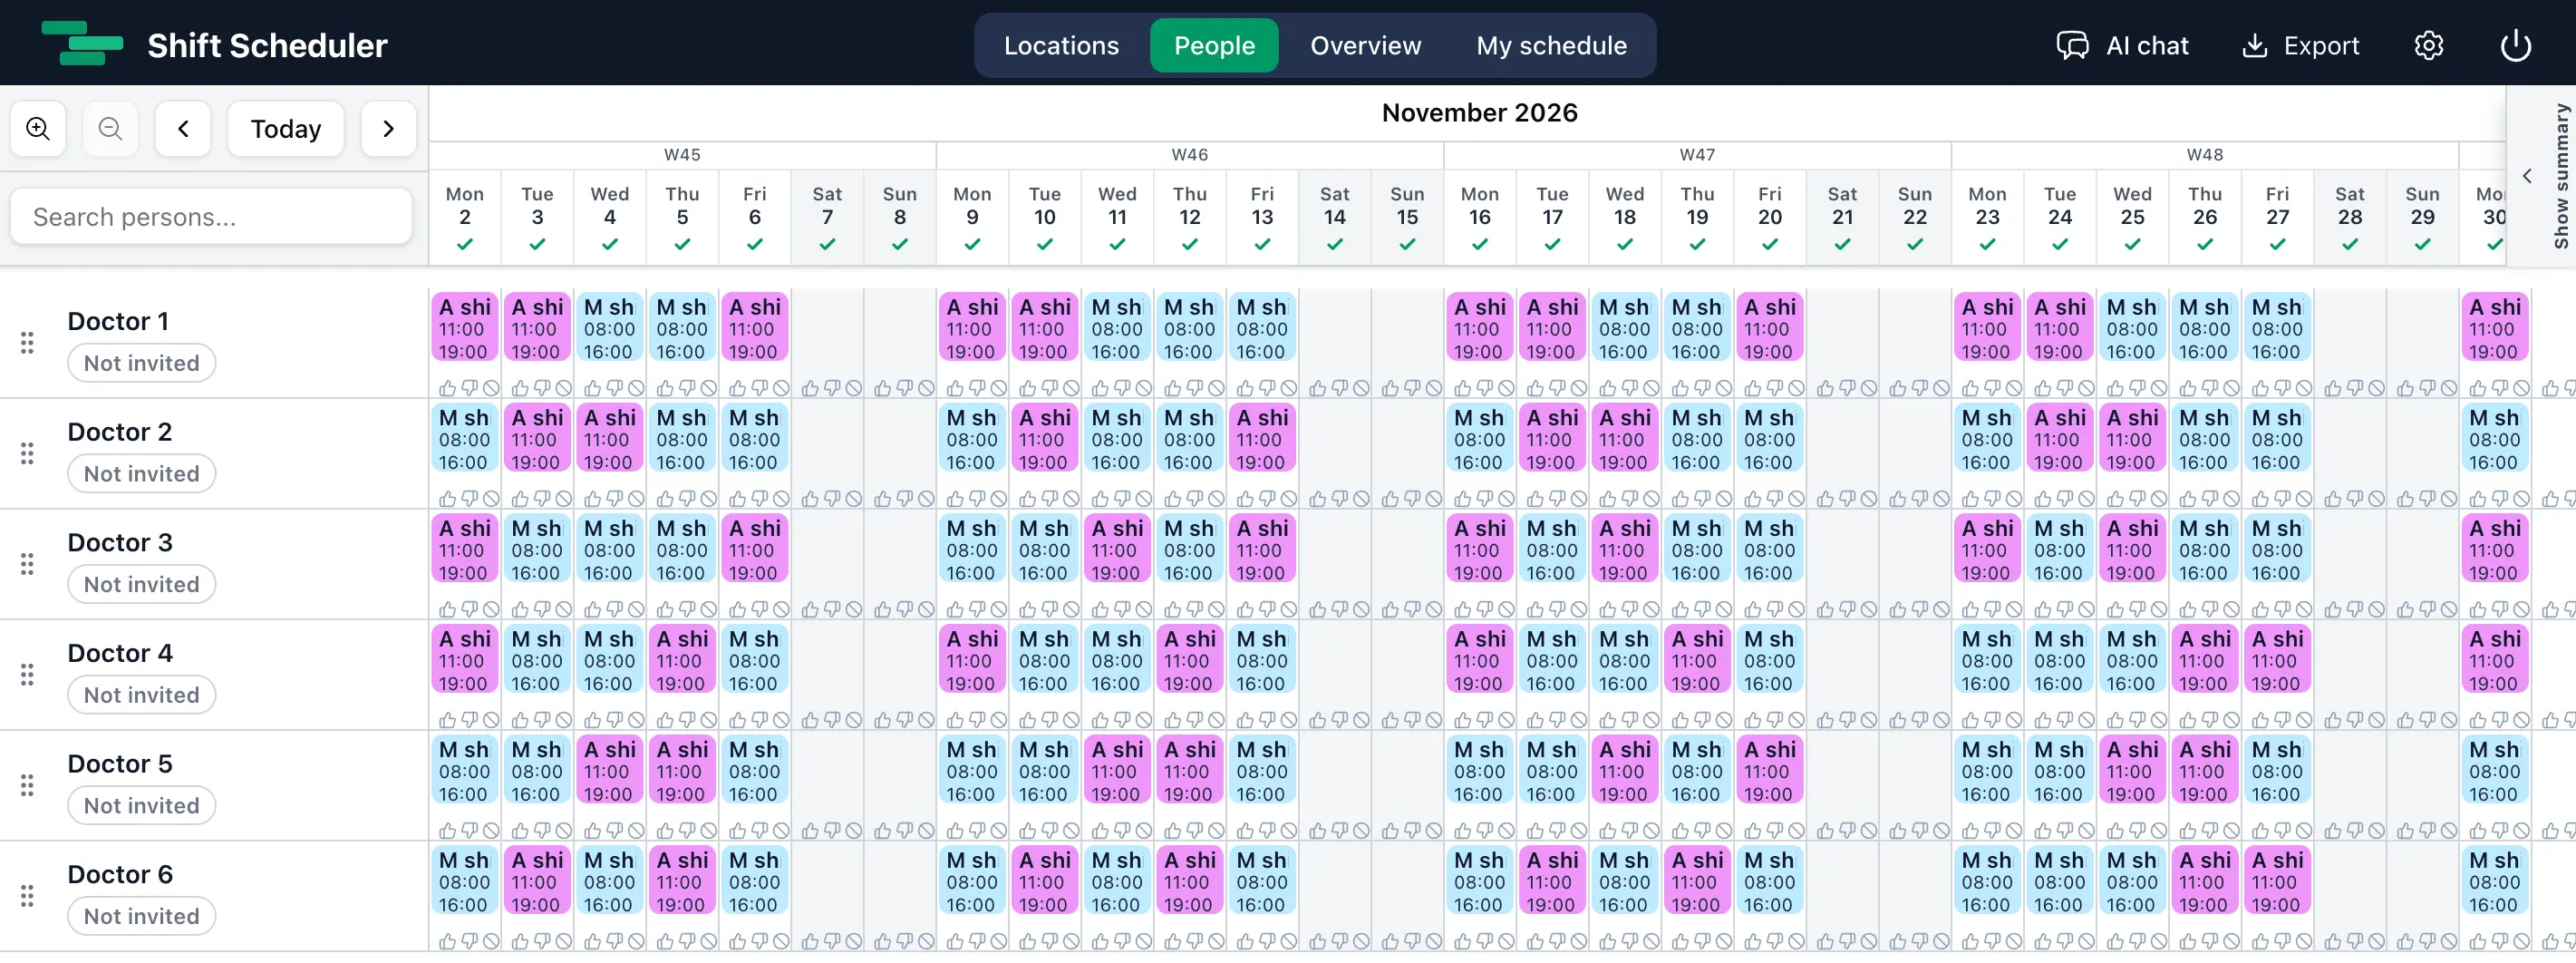Thumbs down Doctor 1 on Tue 3
The image size is (2576, 963).
pos(542,388)
